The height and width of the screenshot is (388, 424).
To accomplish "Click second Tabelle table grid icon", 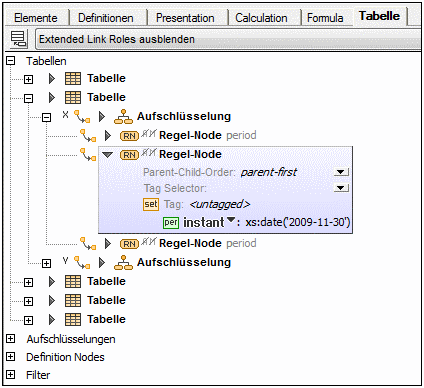I will 73,97.
